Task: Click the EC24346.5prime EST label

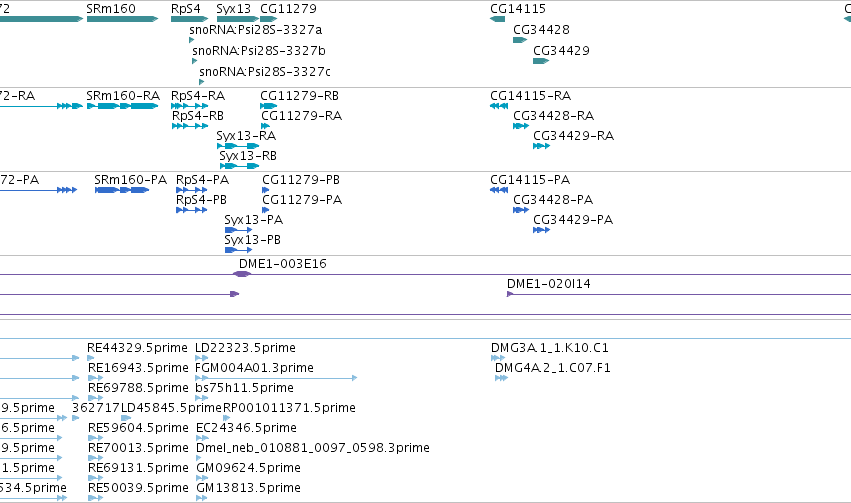Action: pos(246,429)
